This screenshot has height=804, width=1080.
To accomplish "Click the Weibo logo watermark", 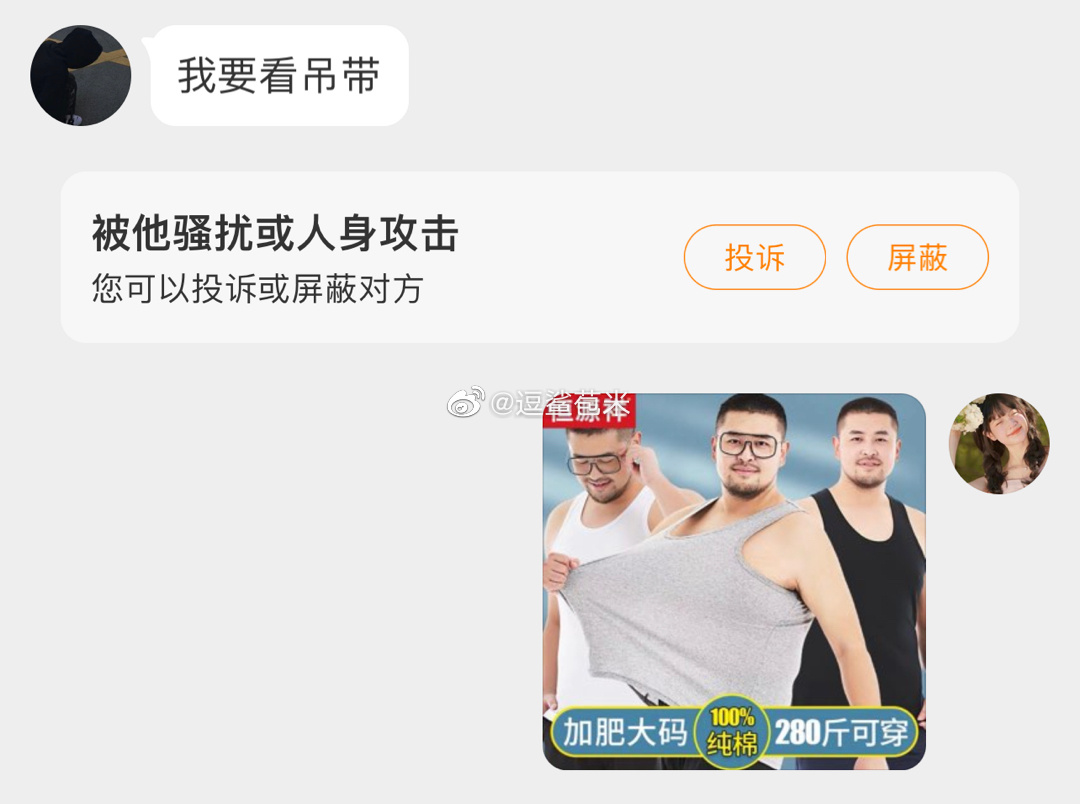I will [466, 402].
